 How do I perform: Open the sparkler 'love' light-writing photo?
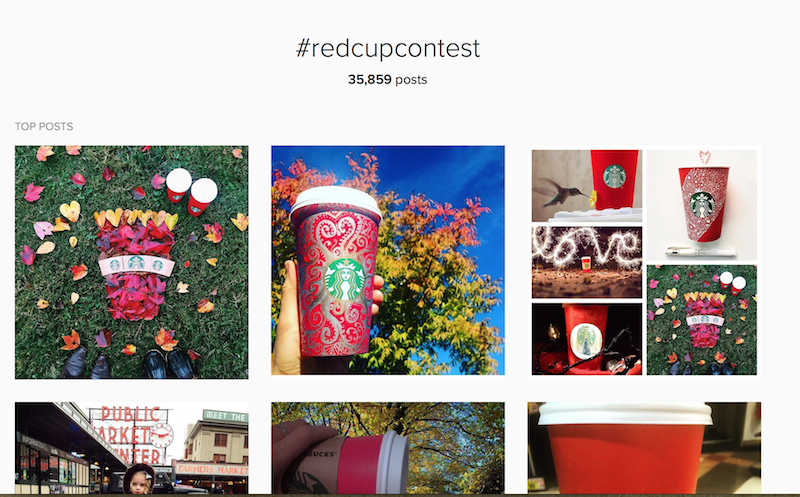click(587, 262)
